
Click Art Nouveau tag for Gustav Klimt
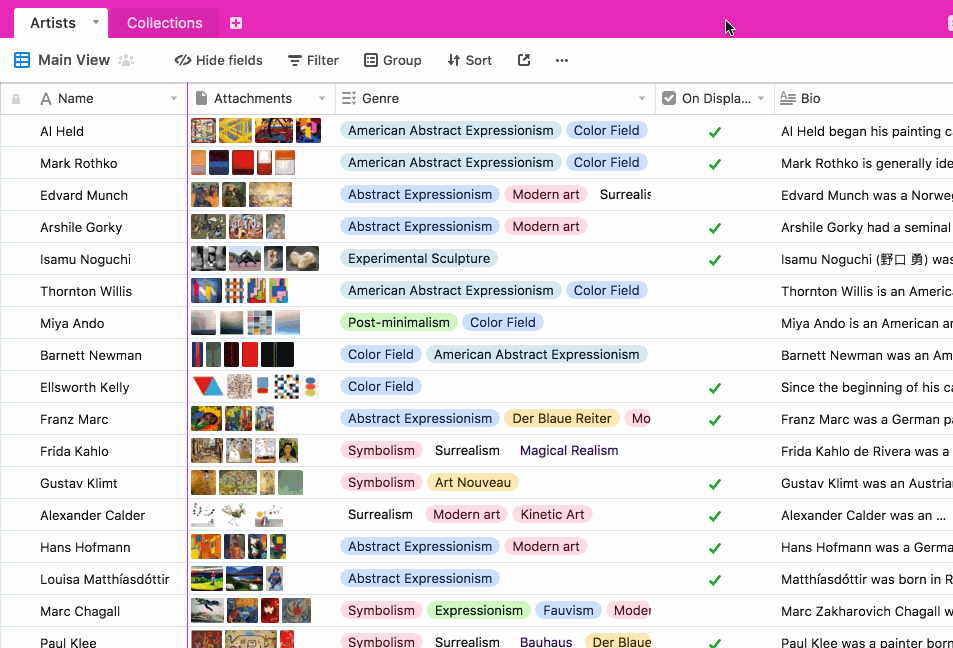point(473,482)
